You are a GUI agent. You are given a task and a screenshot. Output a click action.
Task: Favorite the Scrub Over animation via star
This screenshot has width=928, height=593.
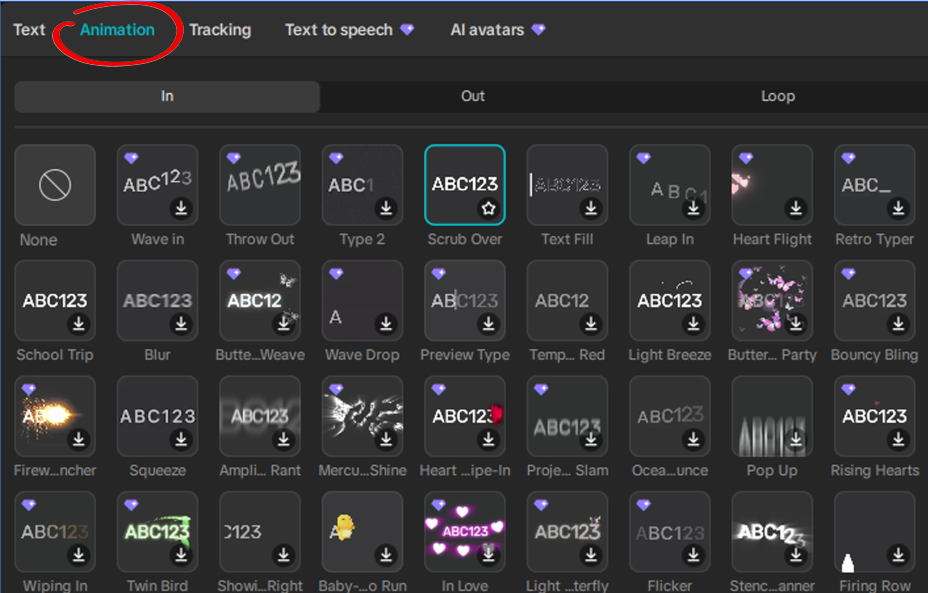point(488,208)
